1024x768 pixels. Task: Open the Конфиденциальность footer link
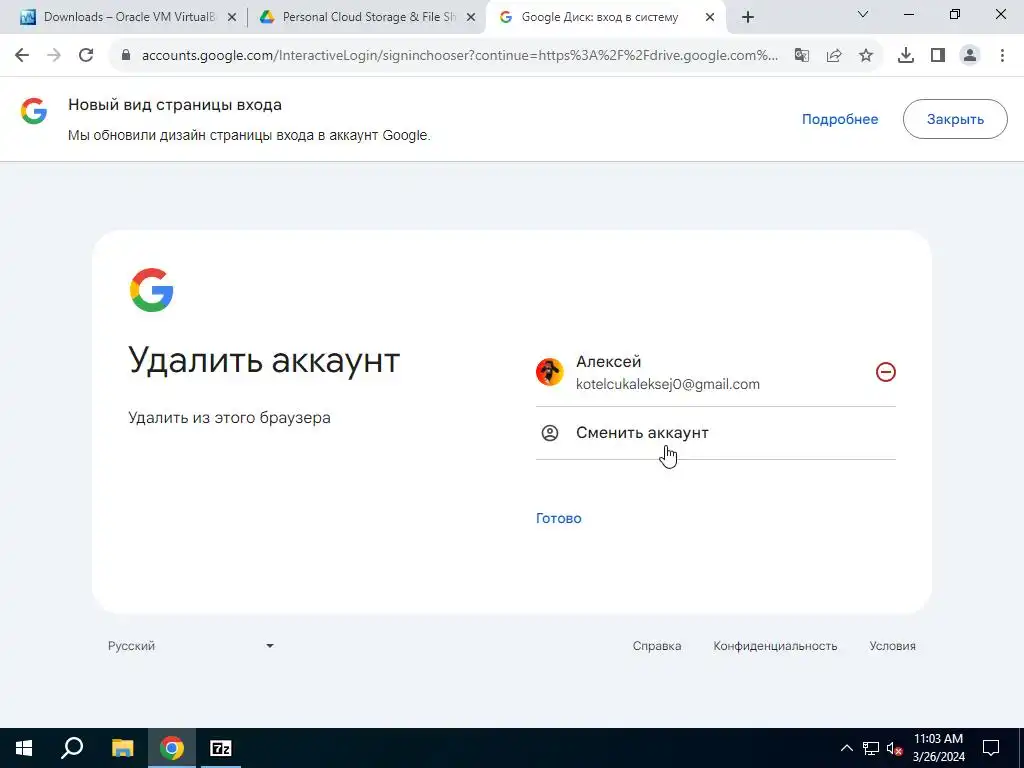[775, 646]
